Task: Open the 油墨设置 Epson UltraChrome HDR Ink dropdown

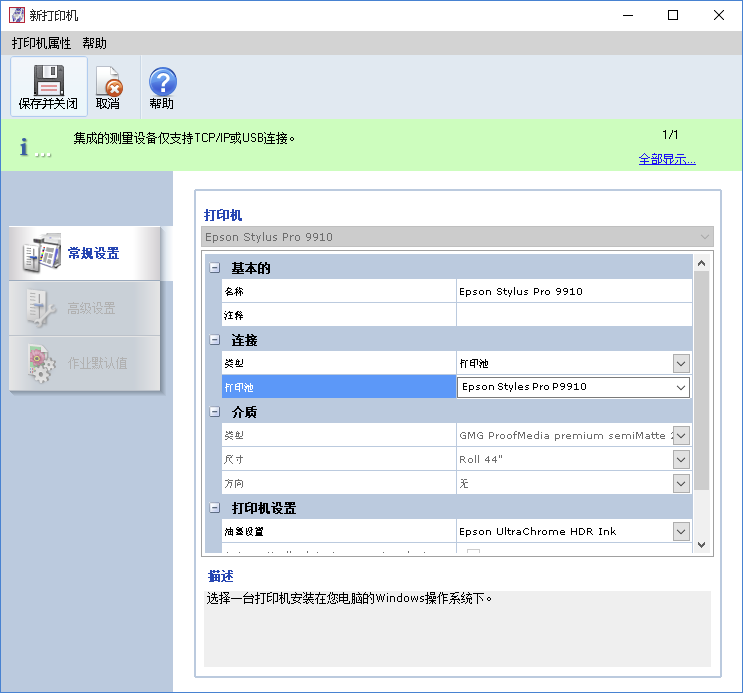Action: [x=681, y=531]
